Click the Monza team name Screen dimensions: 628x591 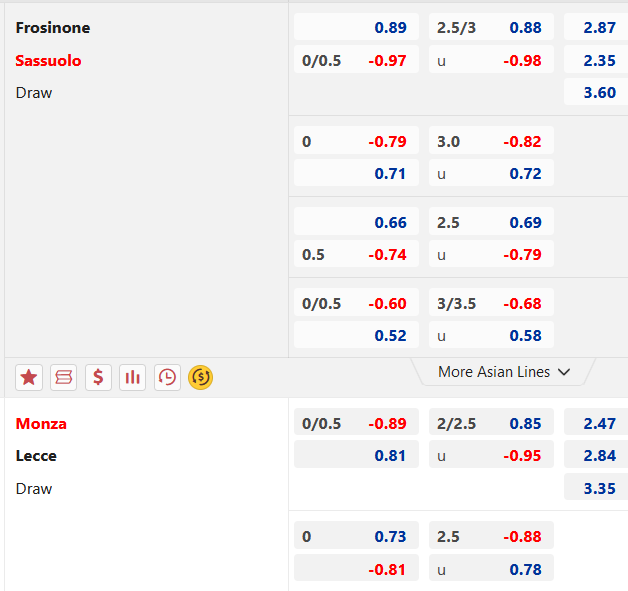point(41,424)
